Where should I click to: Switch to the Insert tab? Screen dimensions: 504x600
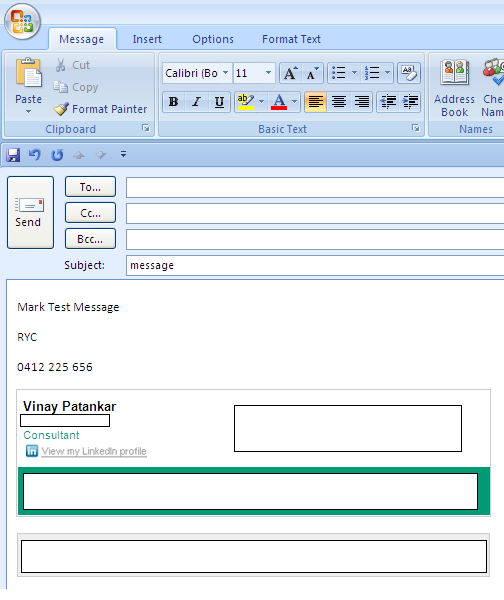point(147,39)
